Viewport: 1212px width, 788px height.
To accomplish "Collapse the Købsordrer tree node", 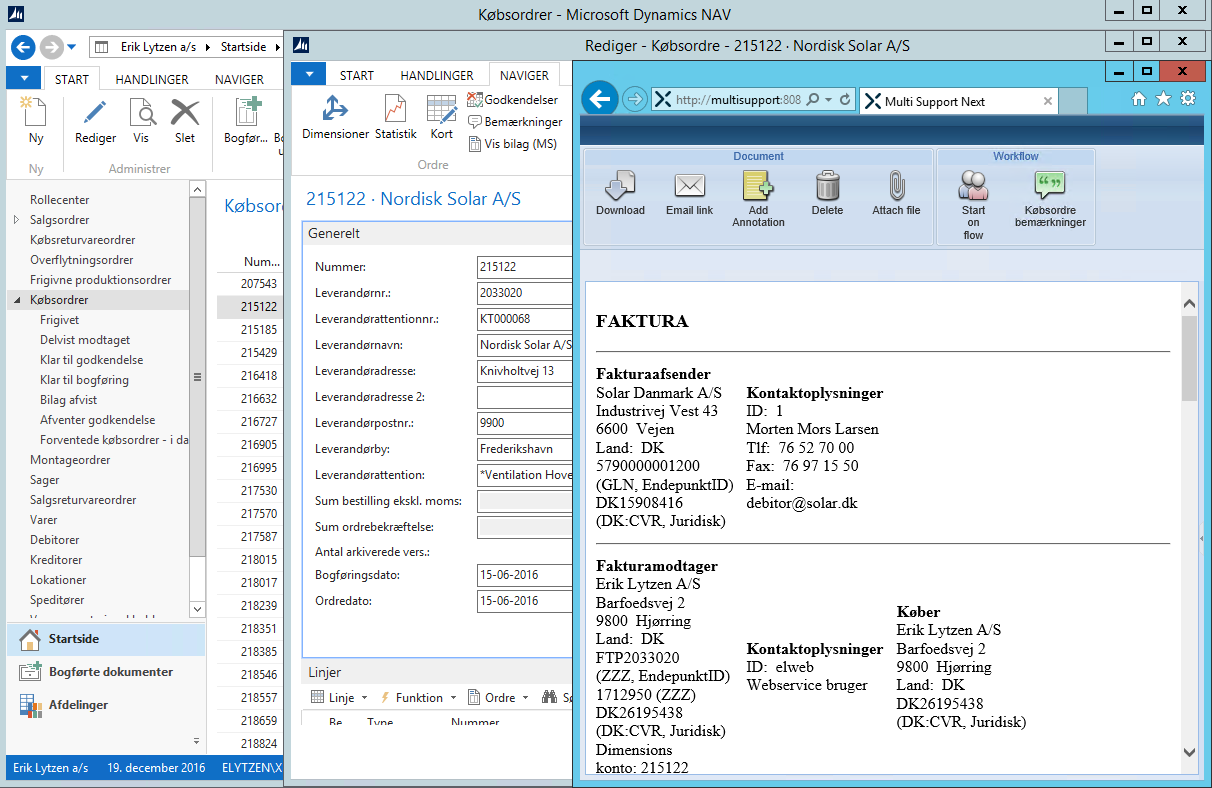I will click(x=16, y=300).
